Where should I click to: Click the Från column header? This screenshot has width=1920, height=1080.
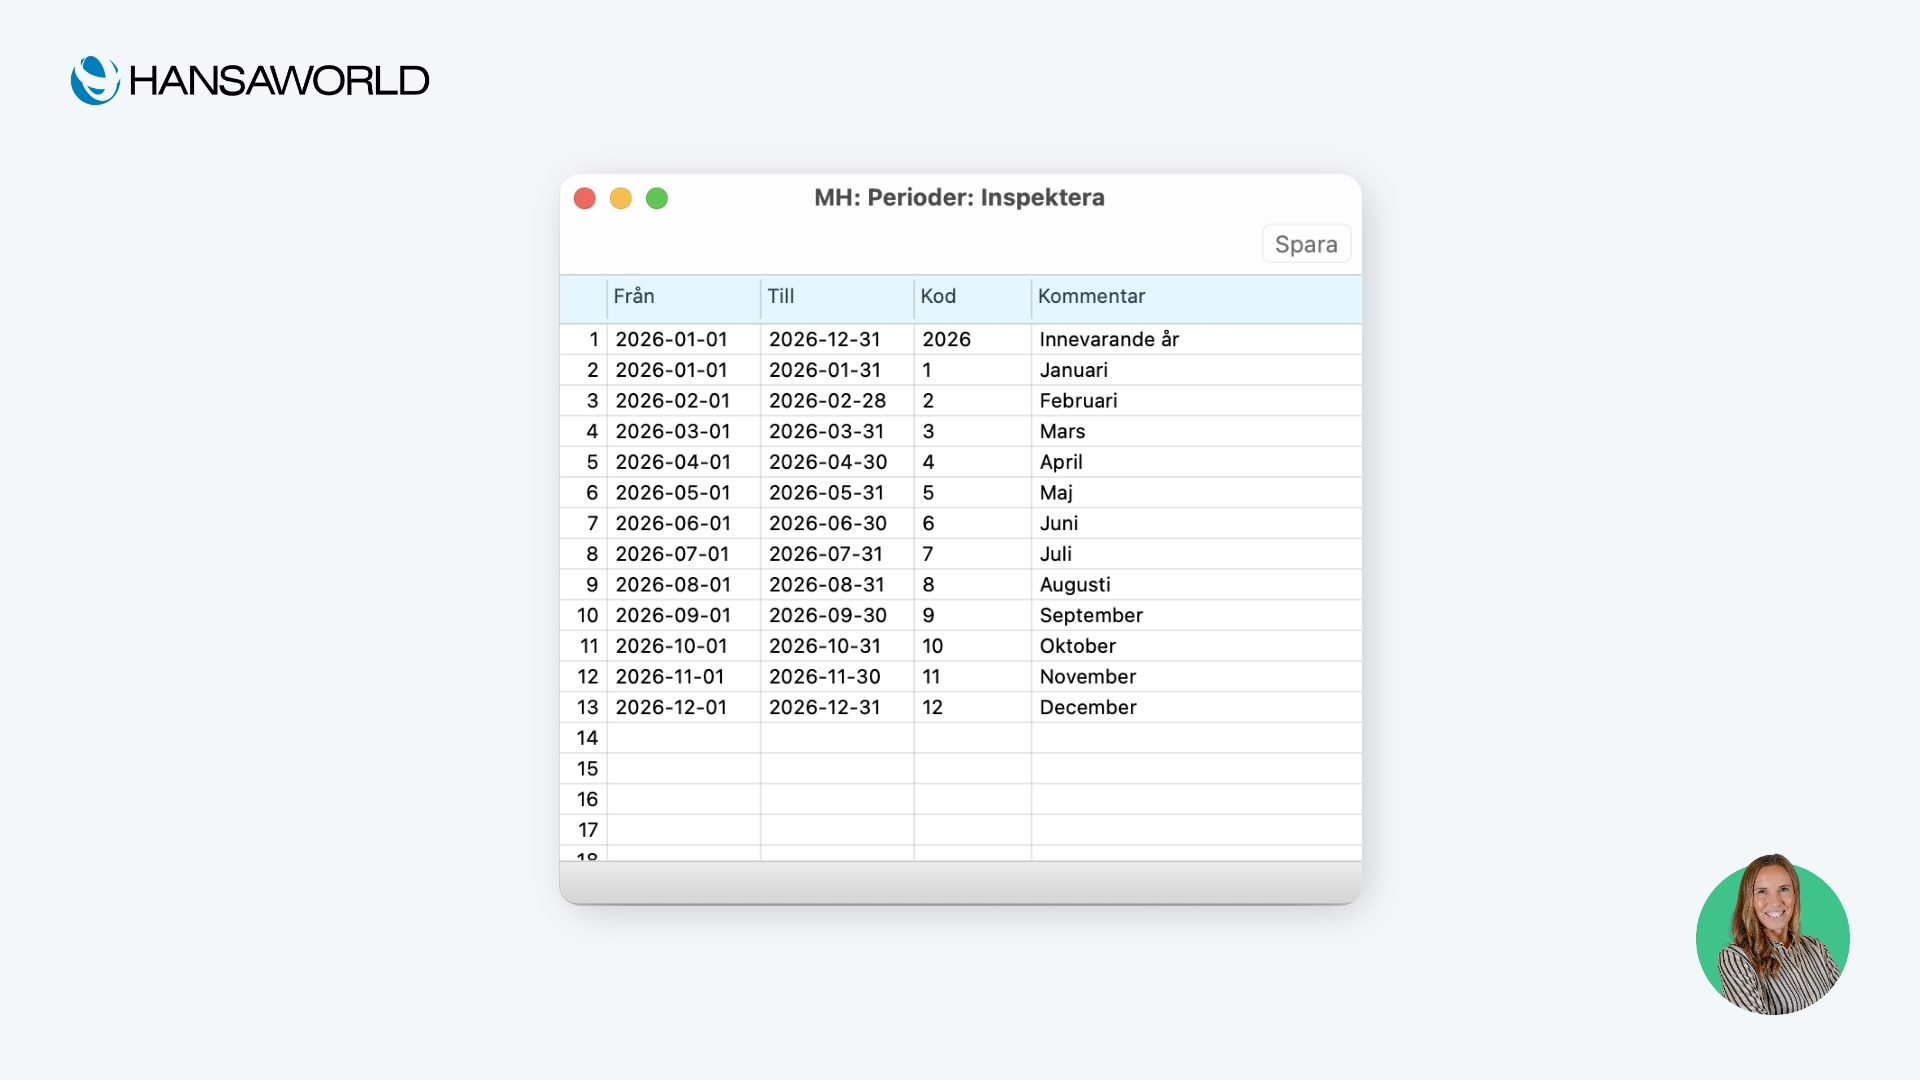pyautogui.click(x=634, y=296)
